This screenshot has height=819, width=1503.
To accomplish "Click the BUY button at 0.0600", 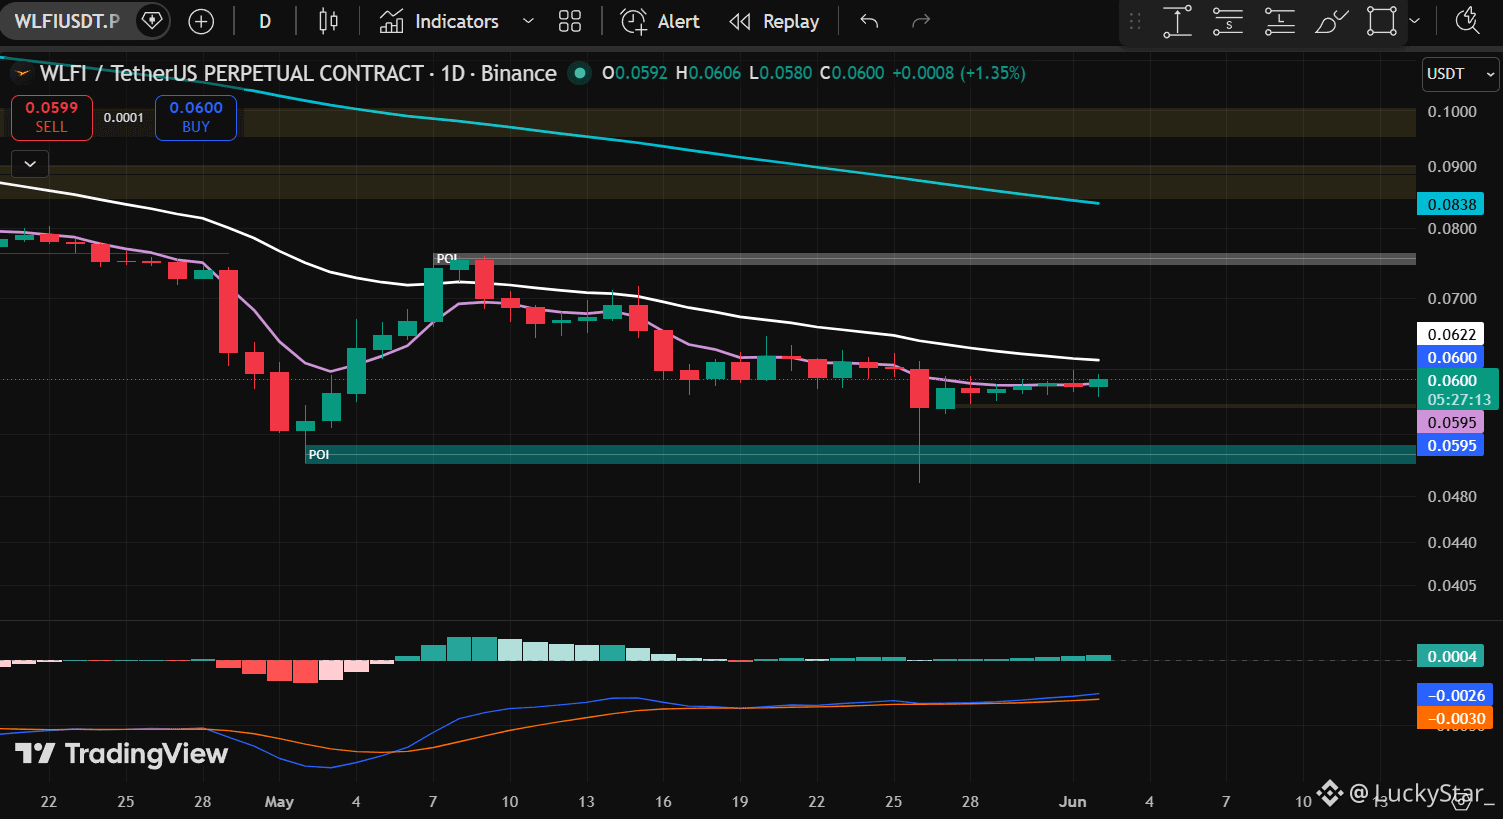I will (x=196, y=117).
